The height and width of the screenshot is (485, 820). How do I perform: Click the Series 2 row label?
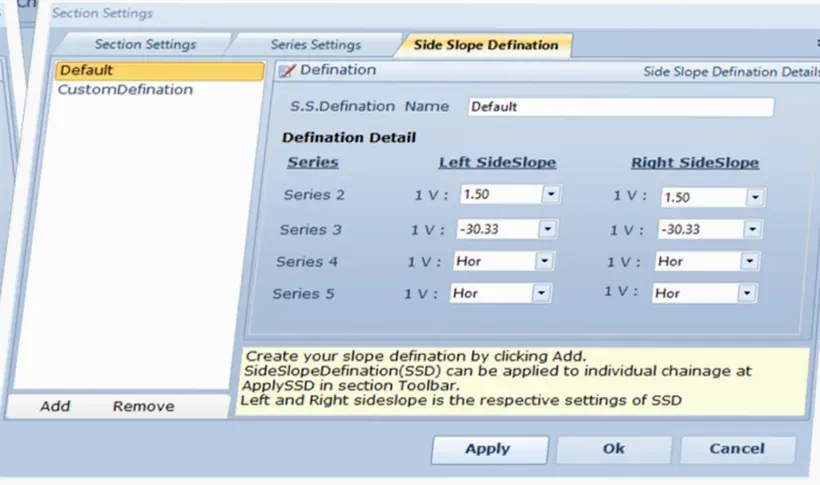click(x=314, y=195)
